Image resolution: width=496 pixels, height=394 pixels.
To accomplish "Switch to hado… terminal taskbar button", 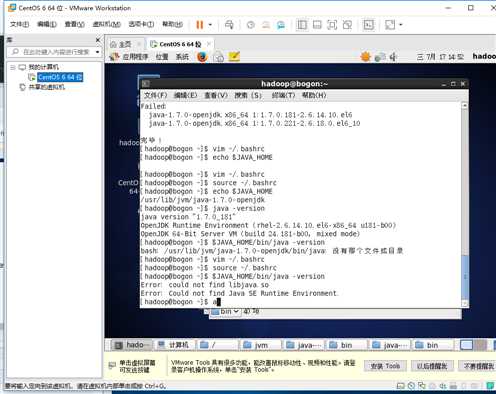I will (x=131, y=345).
